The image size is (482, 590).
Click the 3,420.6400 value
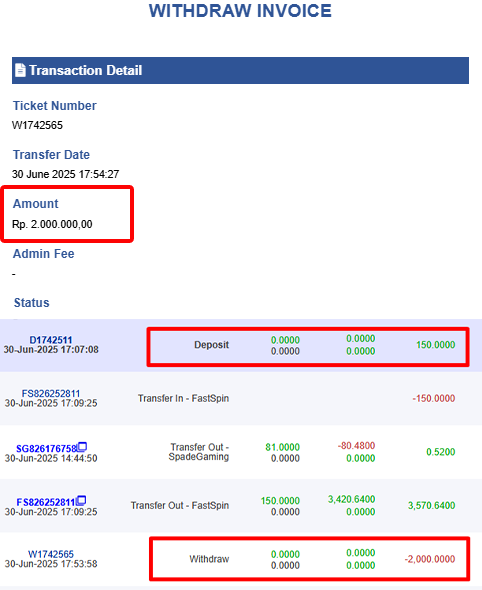coord(351,499)
